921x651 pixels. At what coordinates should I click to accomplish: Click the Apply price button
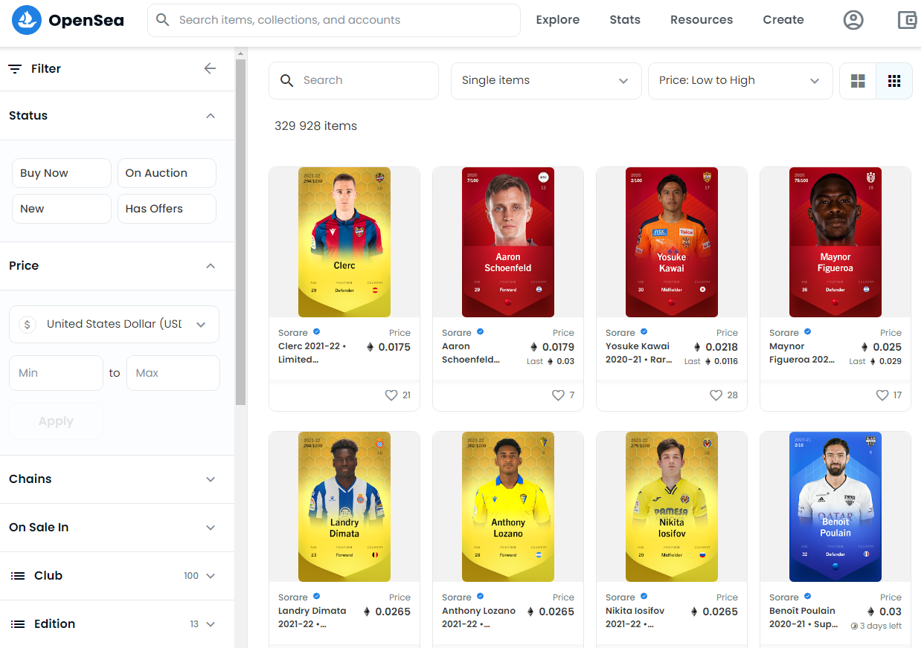click(56, 421)
